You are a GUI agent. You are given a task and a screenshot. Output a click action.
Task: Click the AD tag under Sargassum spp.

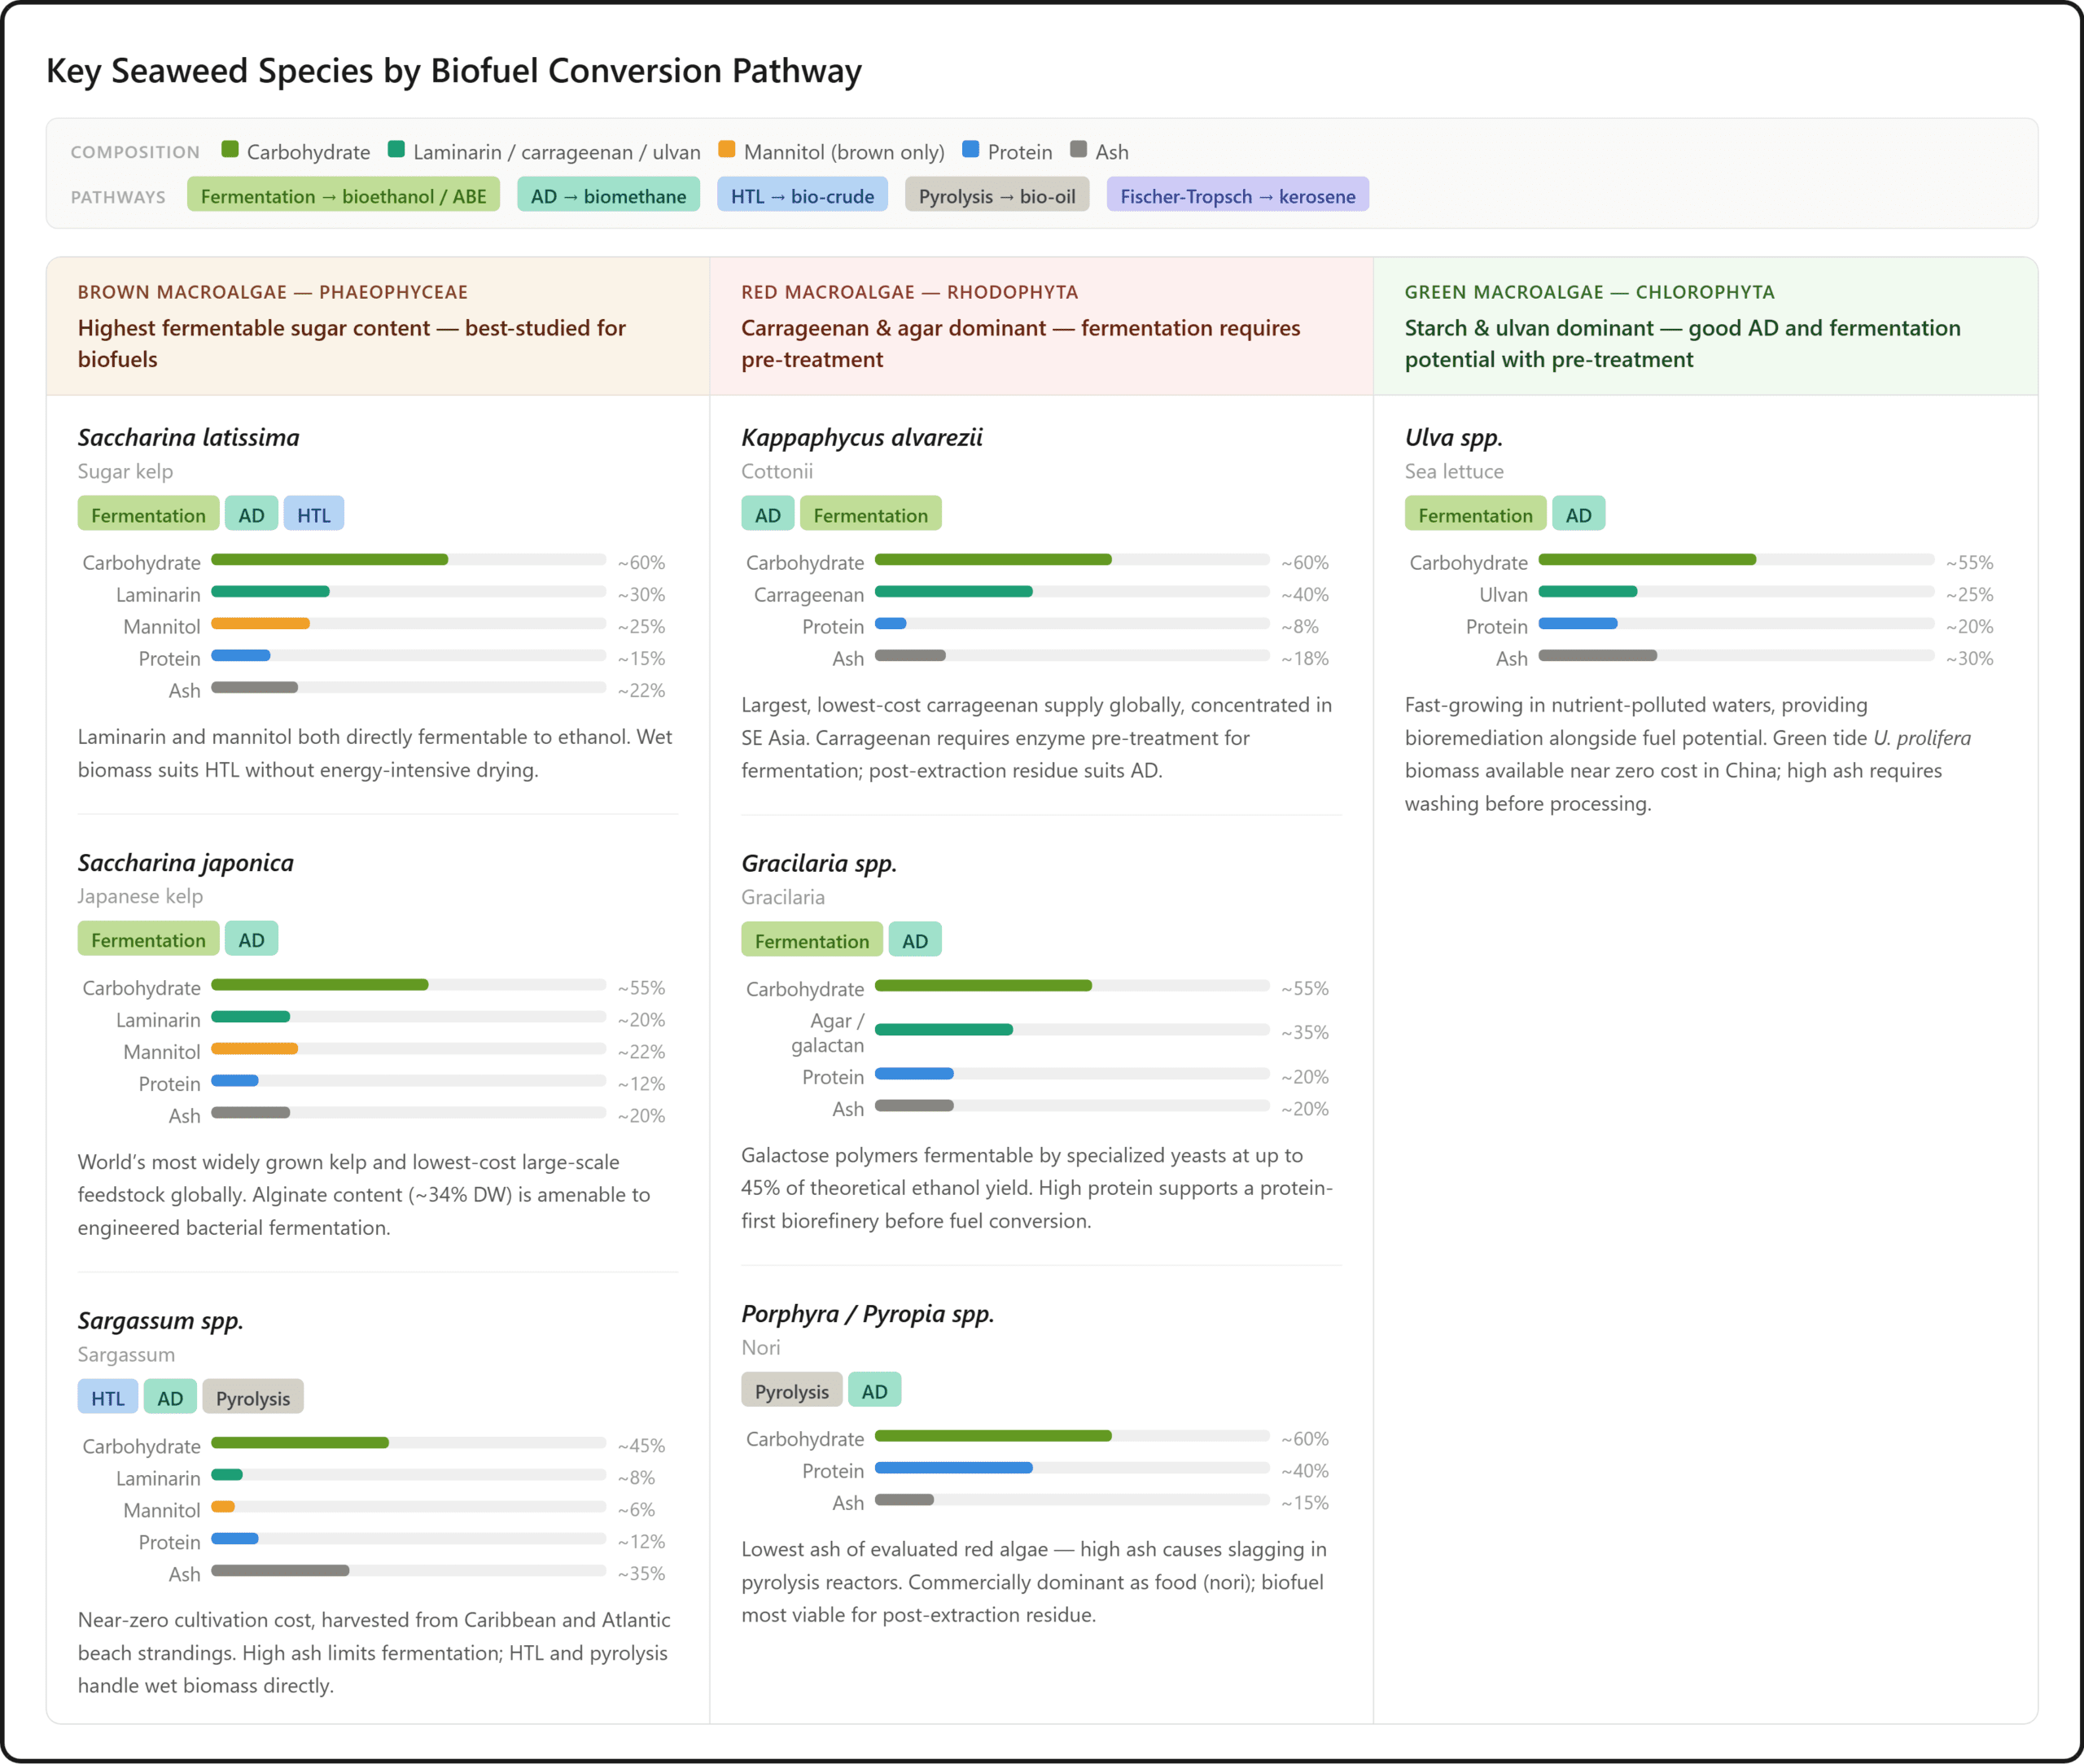pyautogui.click(x=170, y=1397)
